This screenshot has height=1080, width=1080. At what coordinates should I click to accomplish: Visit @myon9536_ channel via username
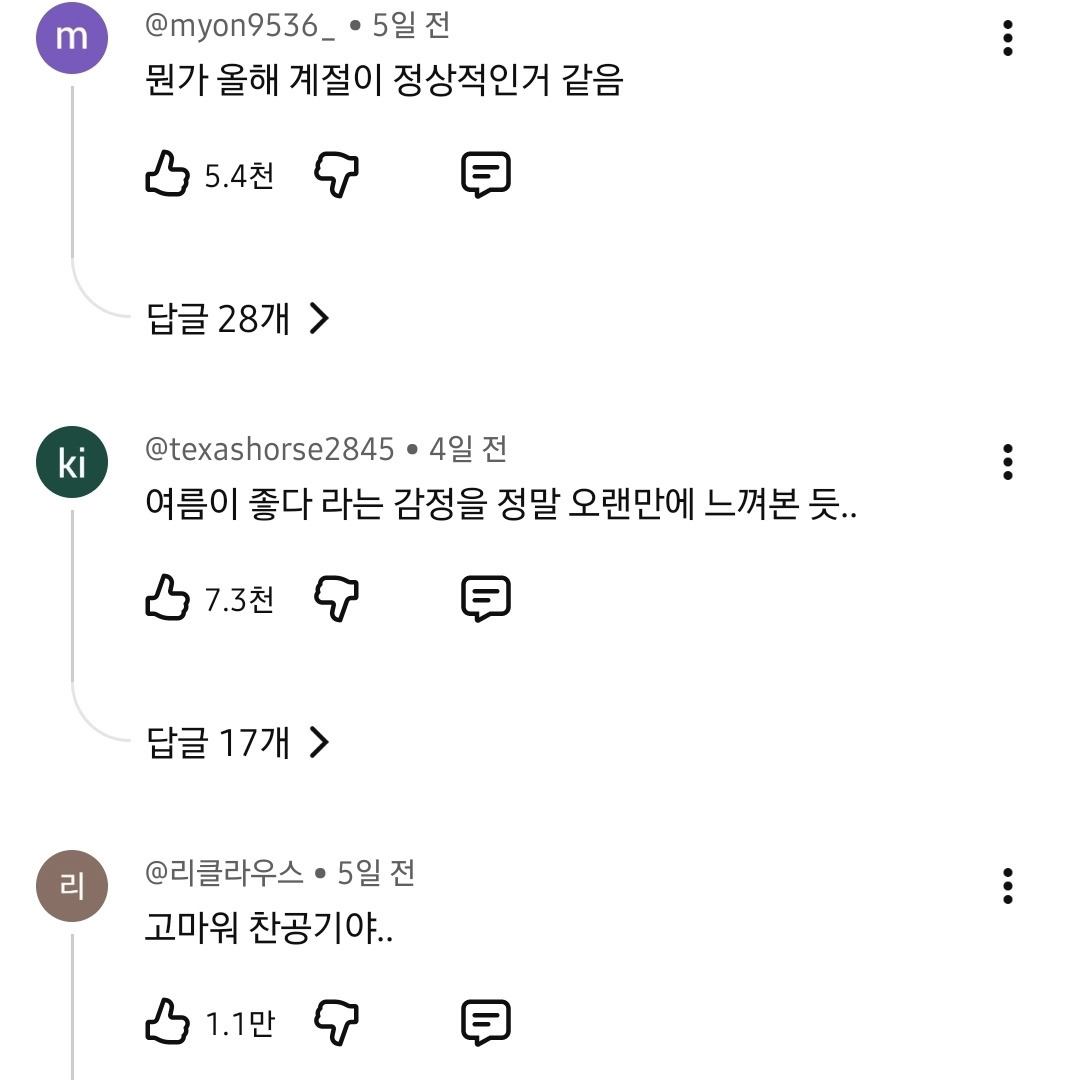[x=240, y=26]
